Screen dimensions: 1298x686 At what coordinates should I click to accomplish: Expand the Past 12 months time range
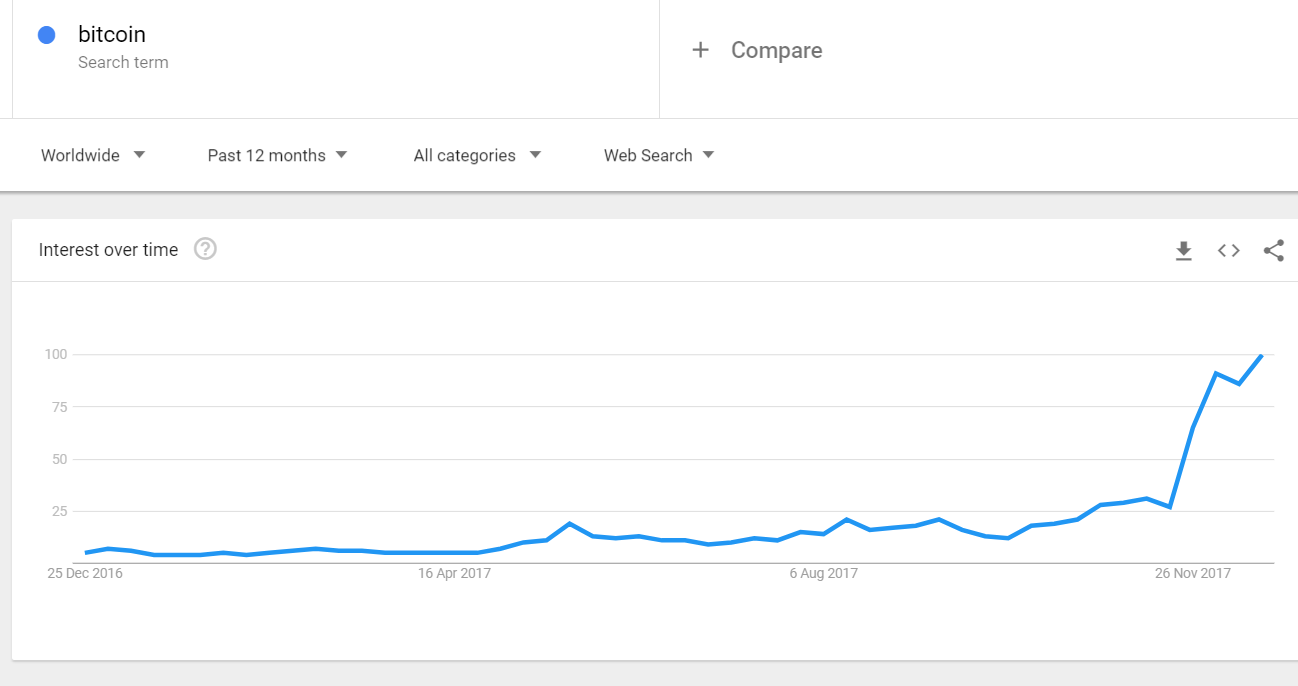[x=277, y=155]
